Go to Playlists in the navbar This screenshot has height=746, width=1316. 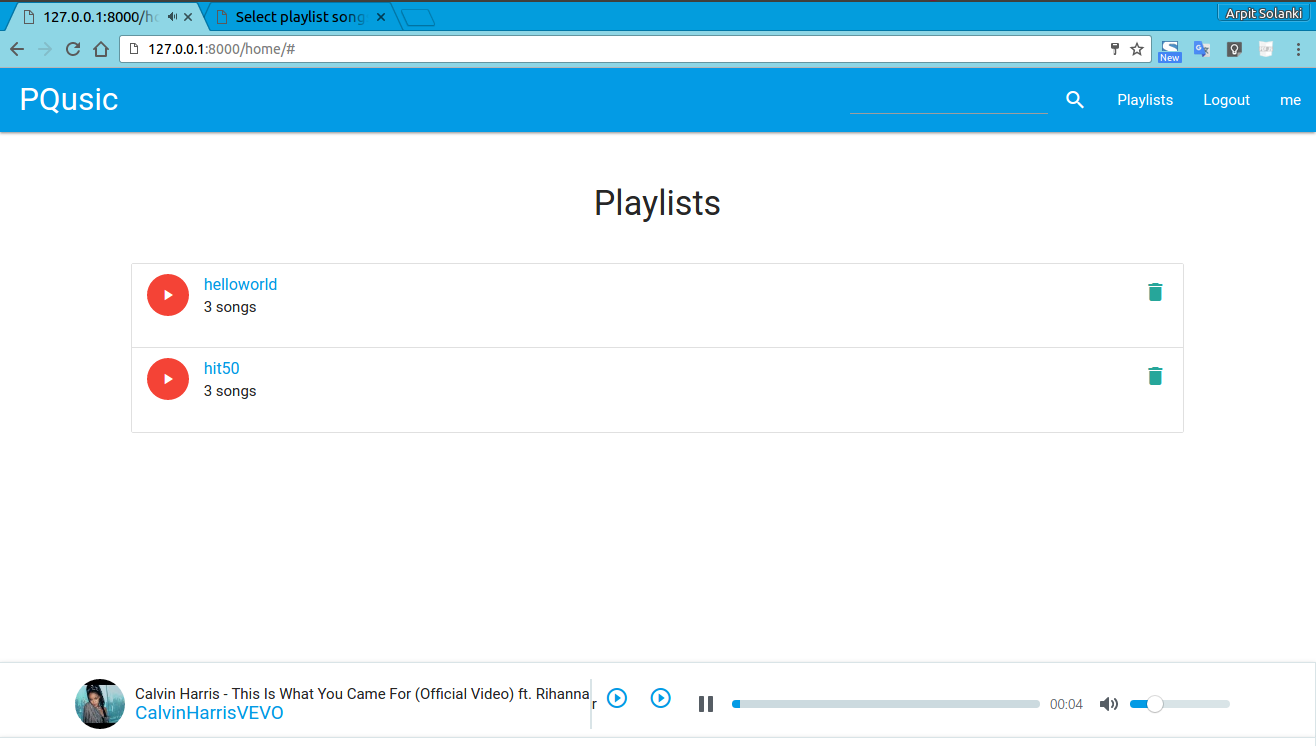pos(1145,100)
